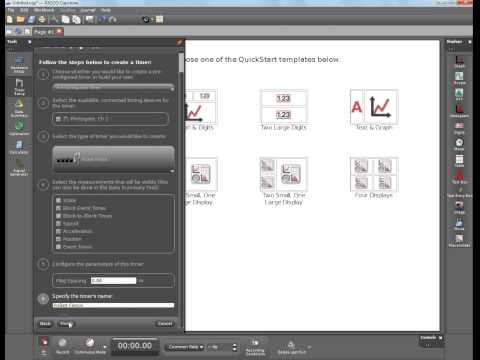
Task: Click the Redo green arrow icon
Action: (x=112, y=20)
